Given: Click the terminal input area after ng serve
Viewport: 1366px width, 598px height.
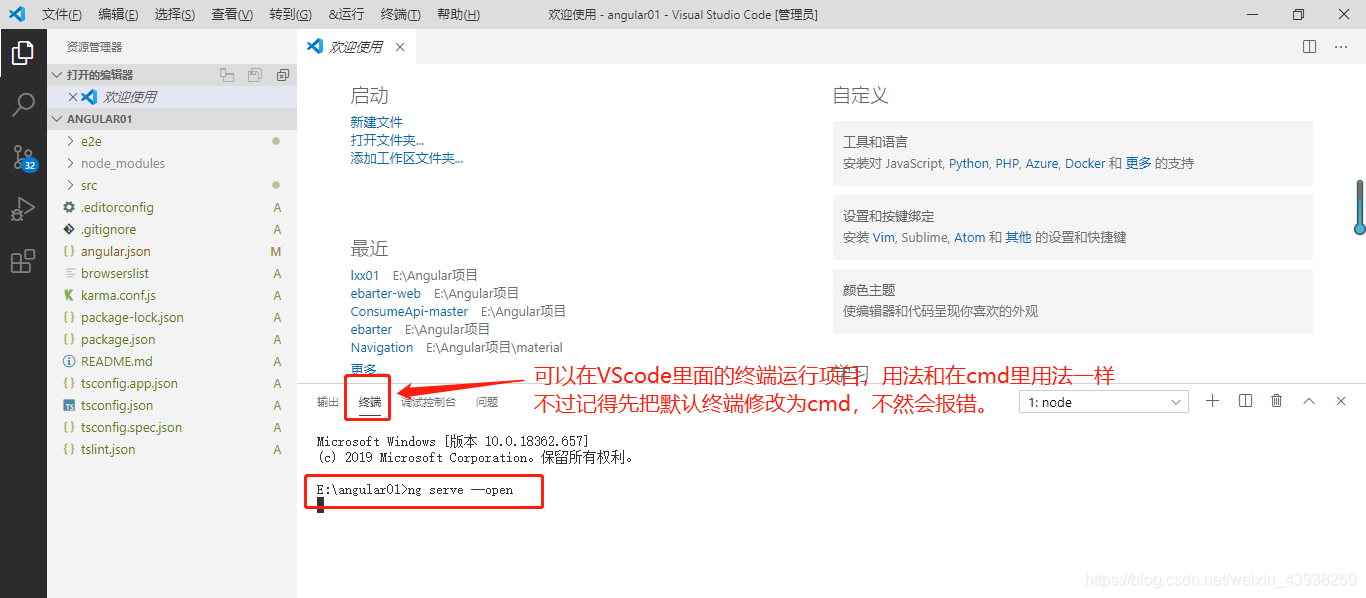Looking at the screenshot, I should point(320,505).
